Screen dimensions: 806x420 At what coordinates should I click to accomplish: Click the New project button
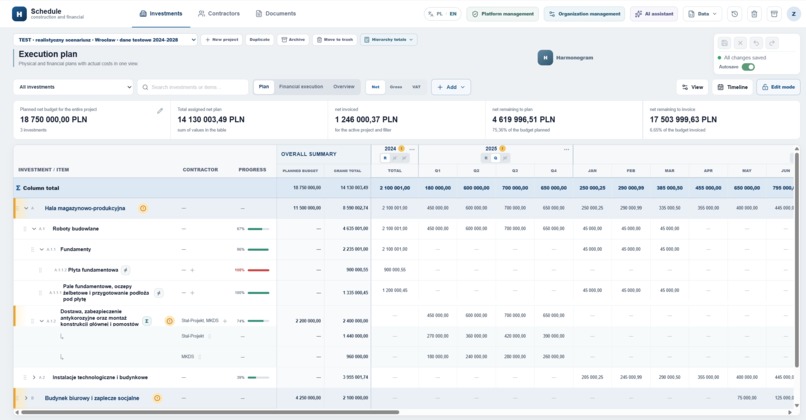point(222,40)
